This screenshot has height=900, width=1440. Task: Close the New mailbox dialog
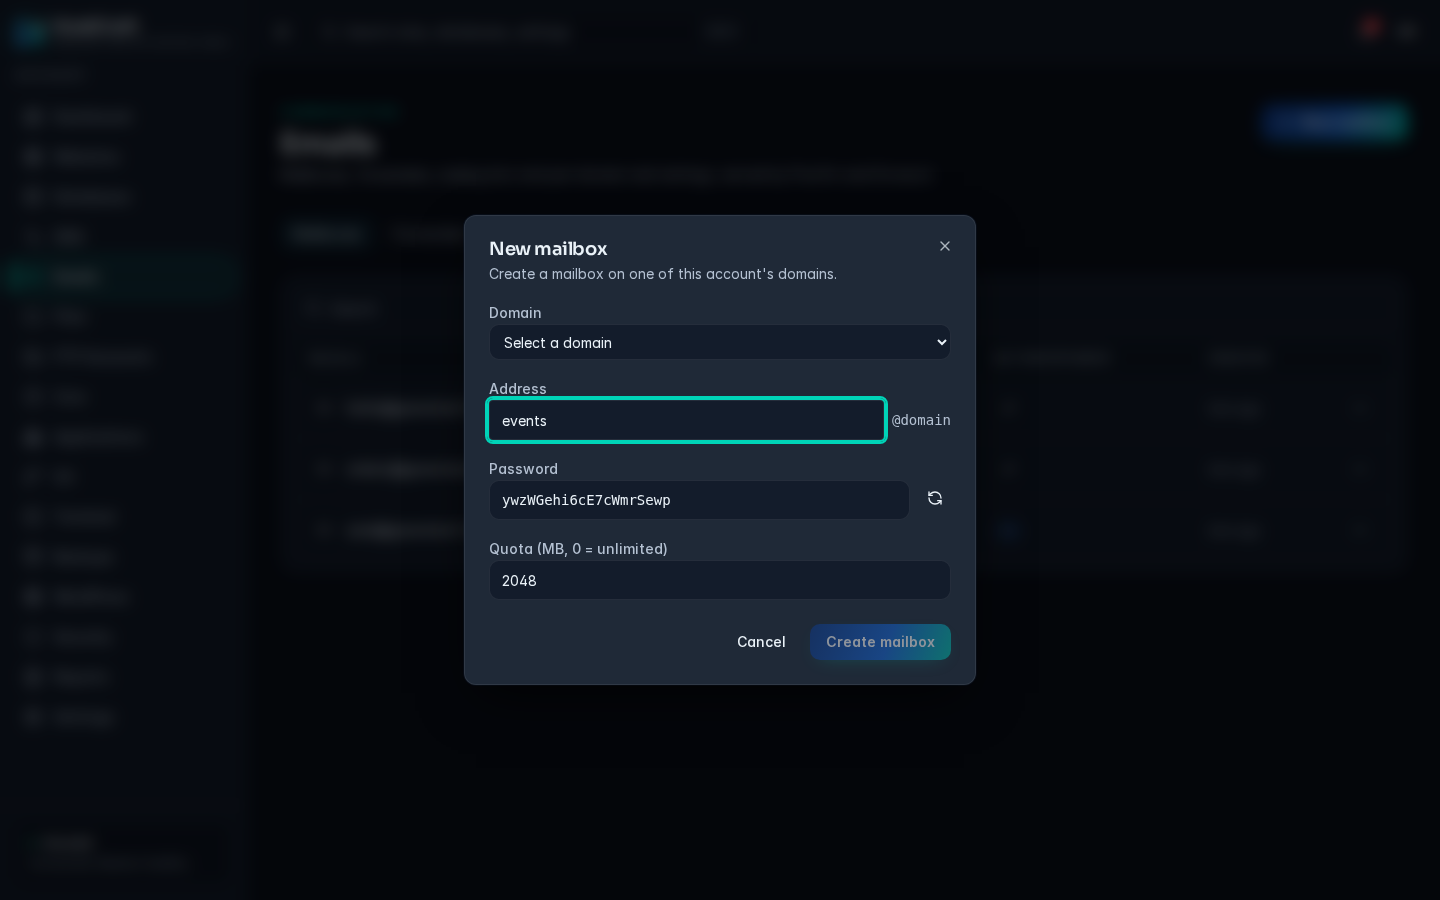pos(945,246)
